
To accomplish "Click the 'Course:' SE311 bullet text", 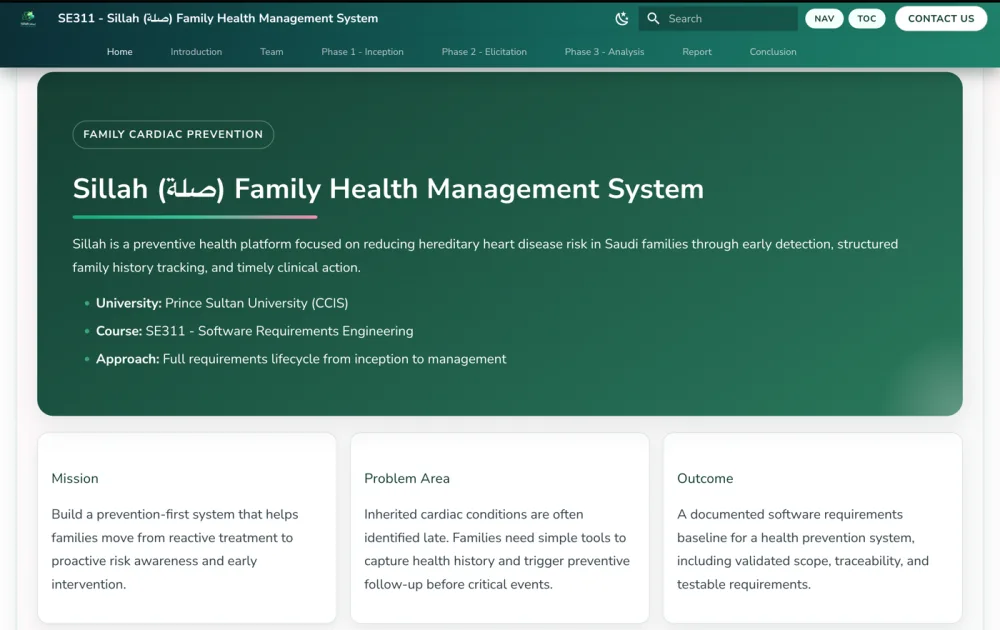I will [254, 332].
